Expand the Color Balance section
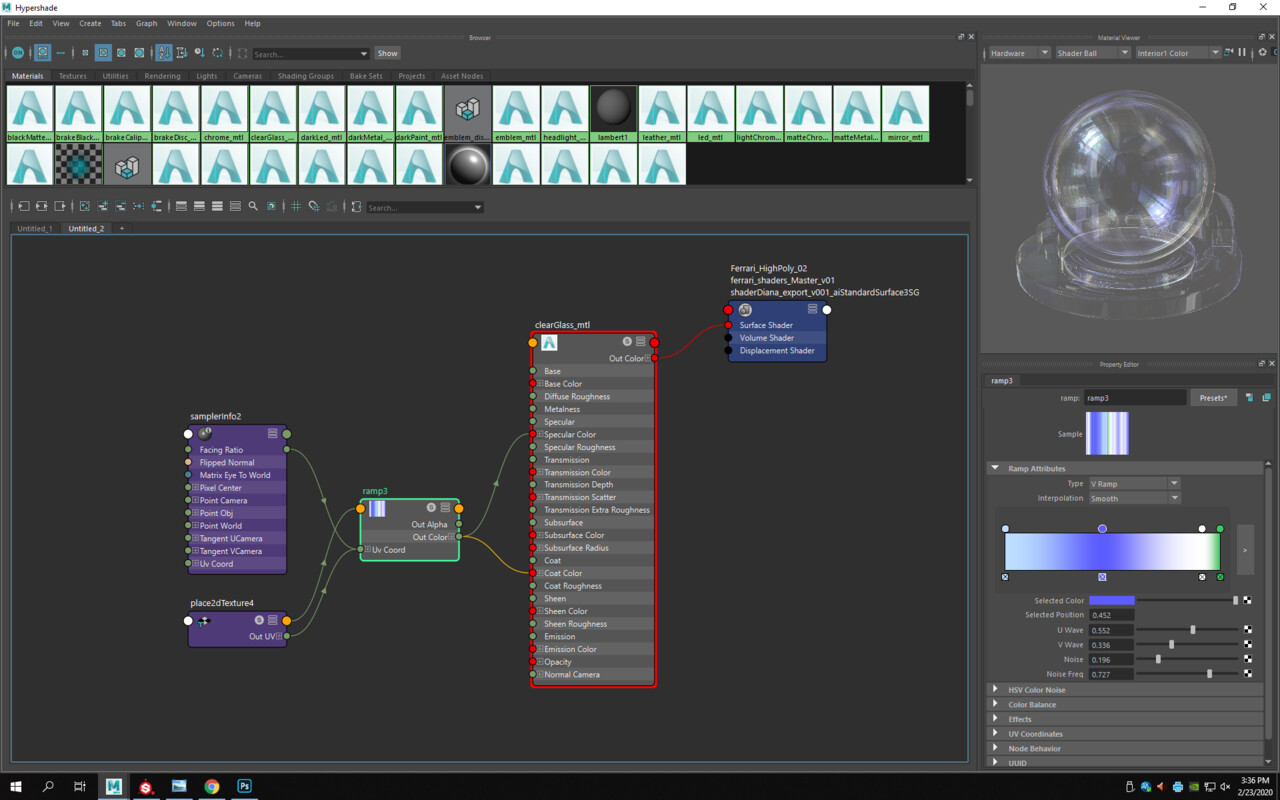 (995, 704)
